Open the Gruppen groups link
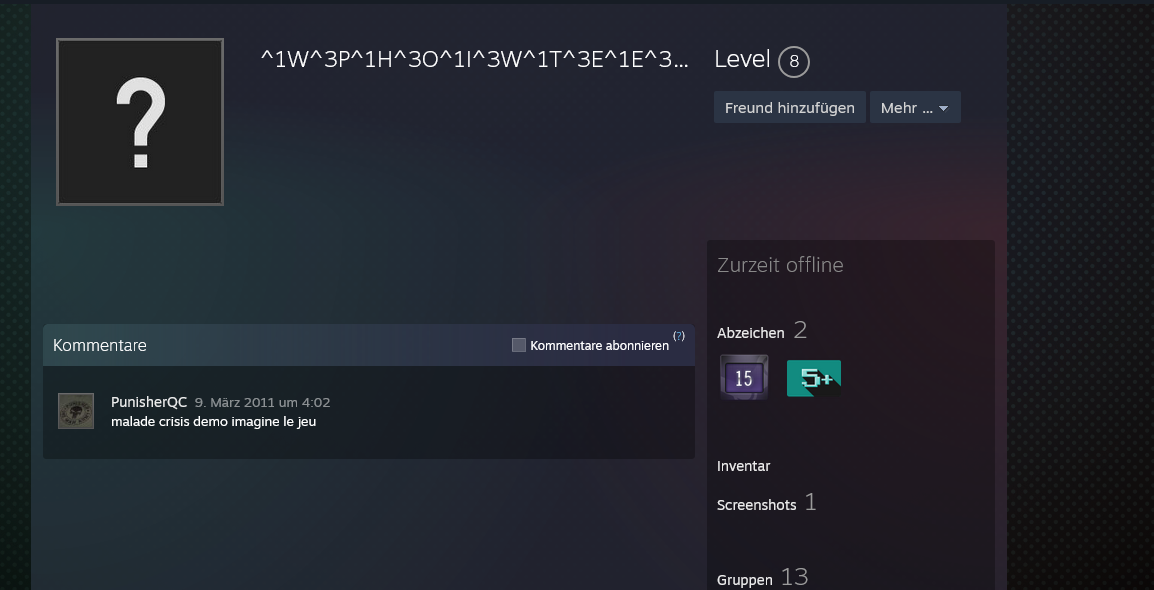This screenshot has width=1154, height=590. point(745,580)
